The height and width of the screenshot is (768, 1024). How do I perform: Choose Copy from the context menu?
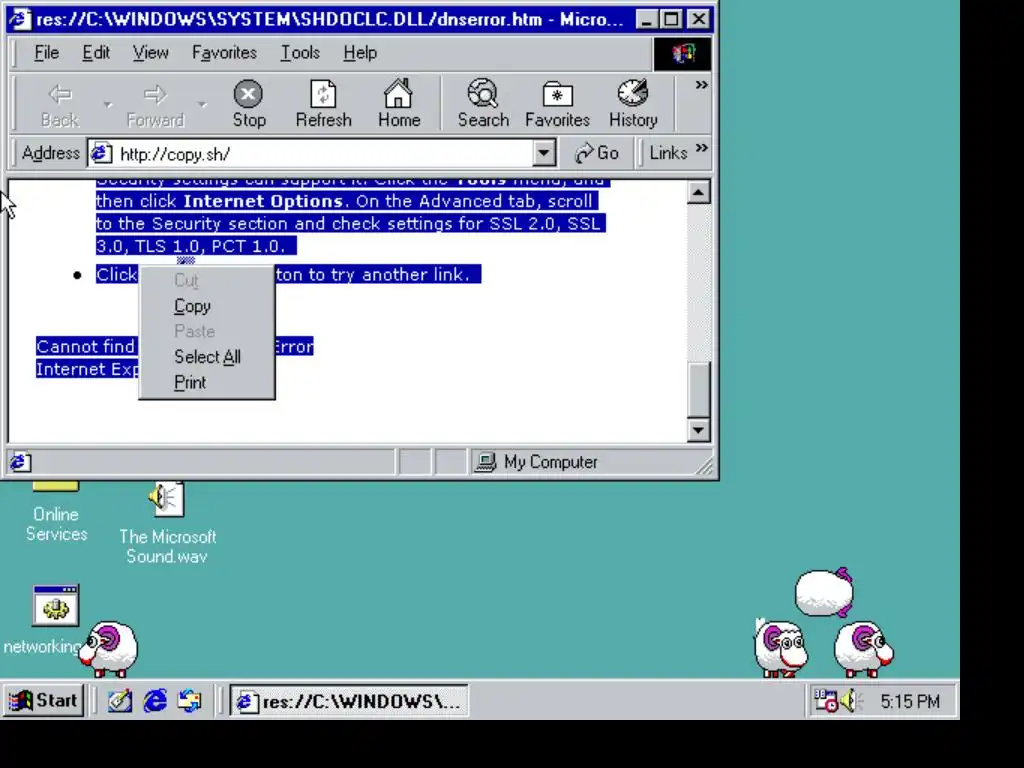(207, 306)
